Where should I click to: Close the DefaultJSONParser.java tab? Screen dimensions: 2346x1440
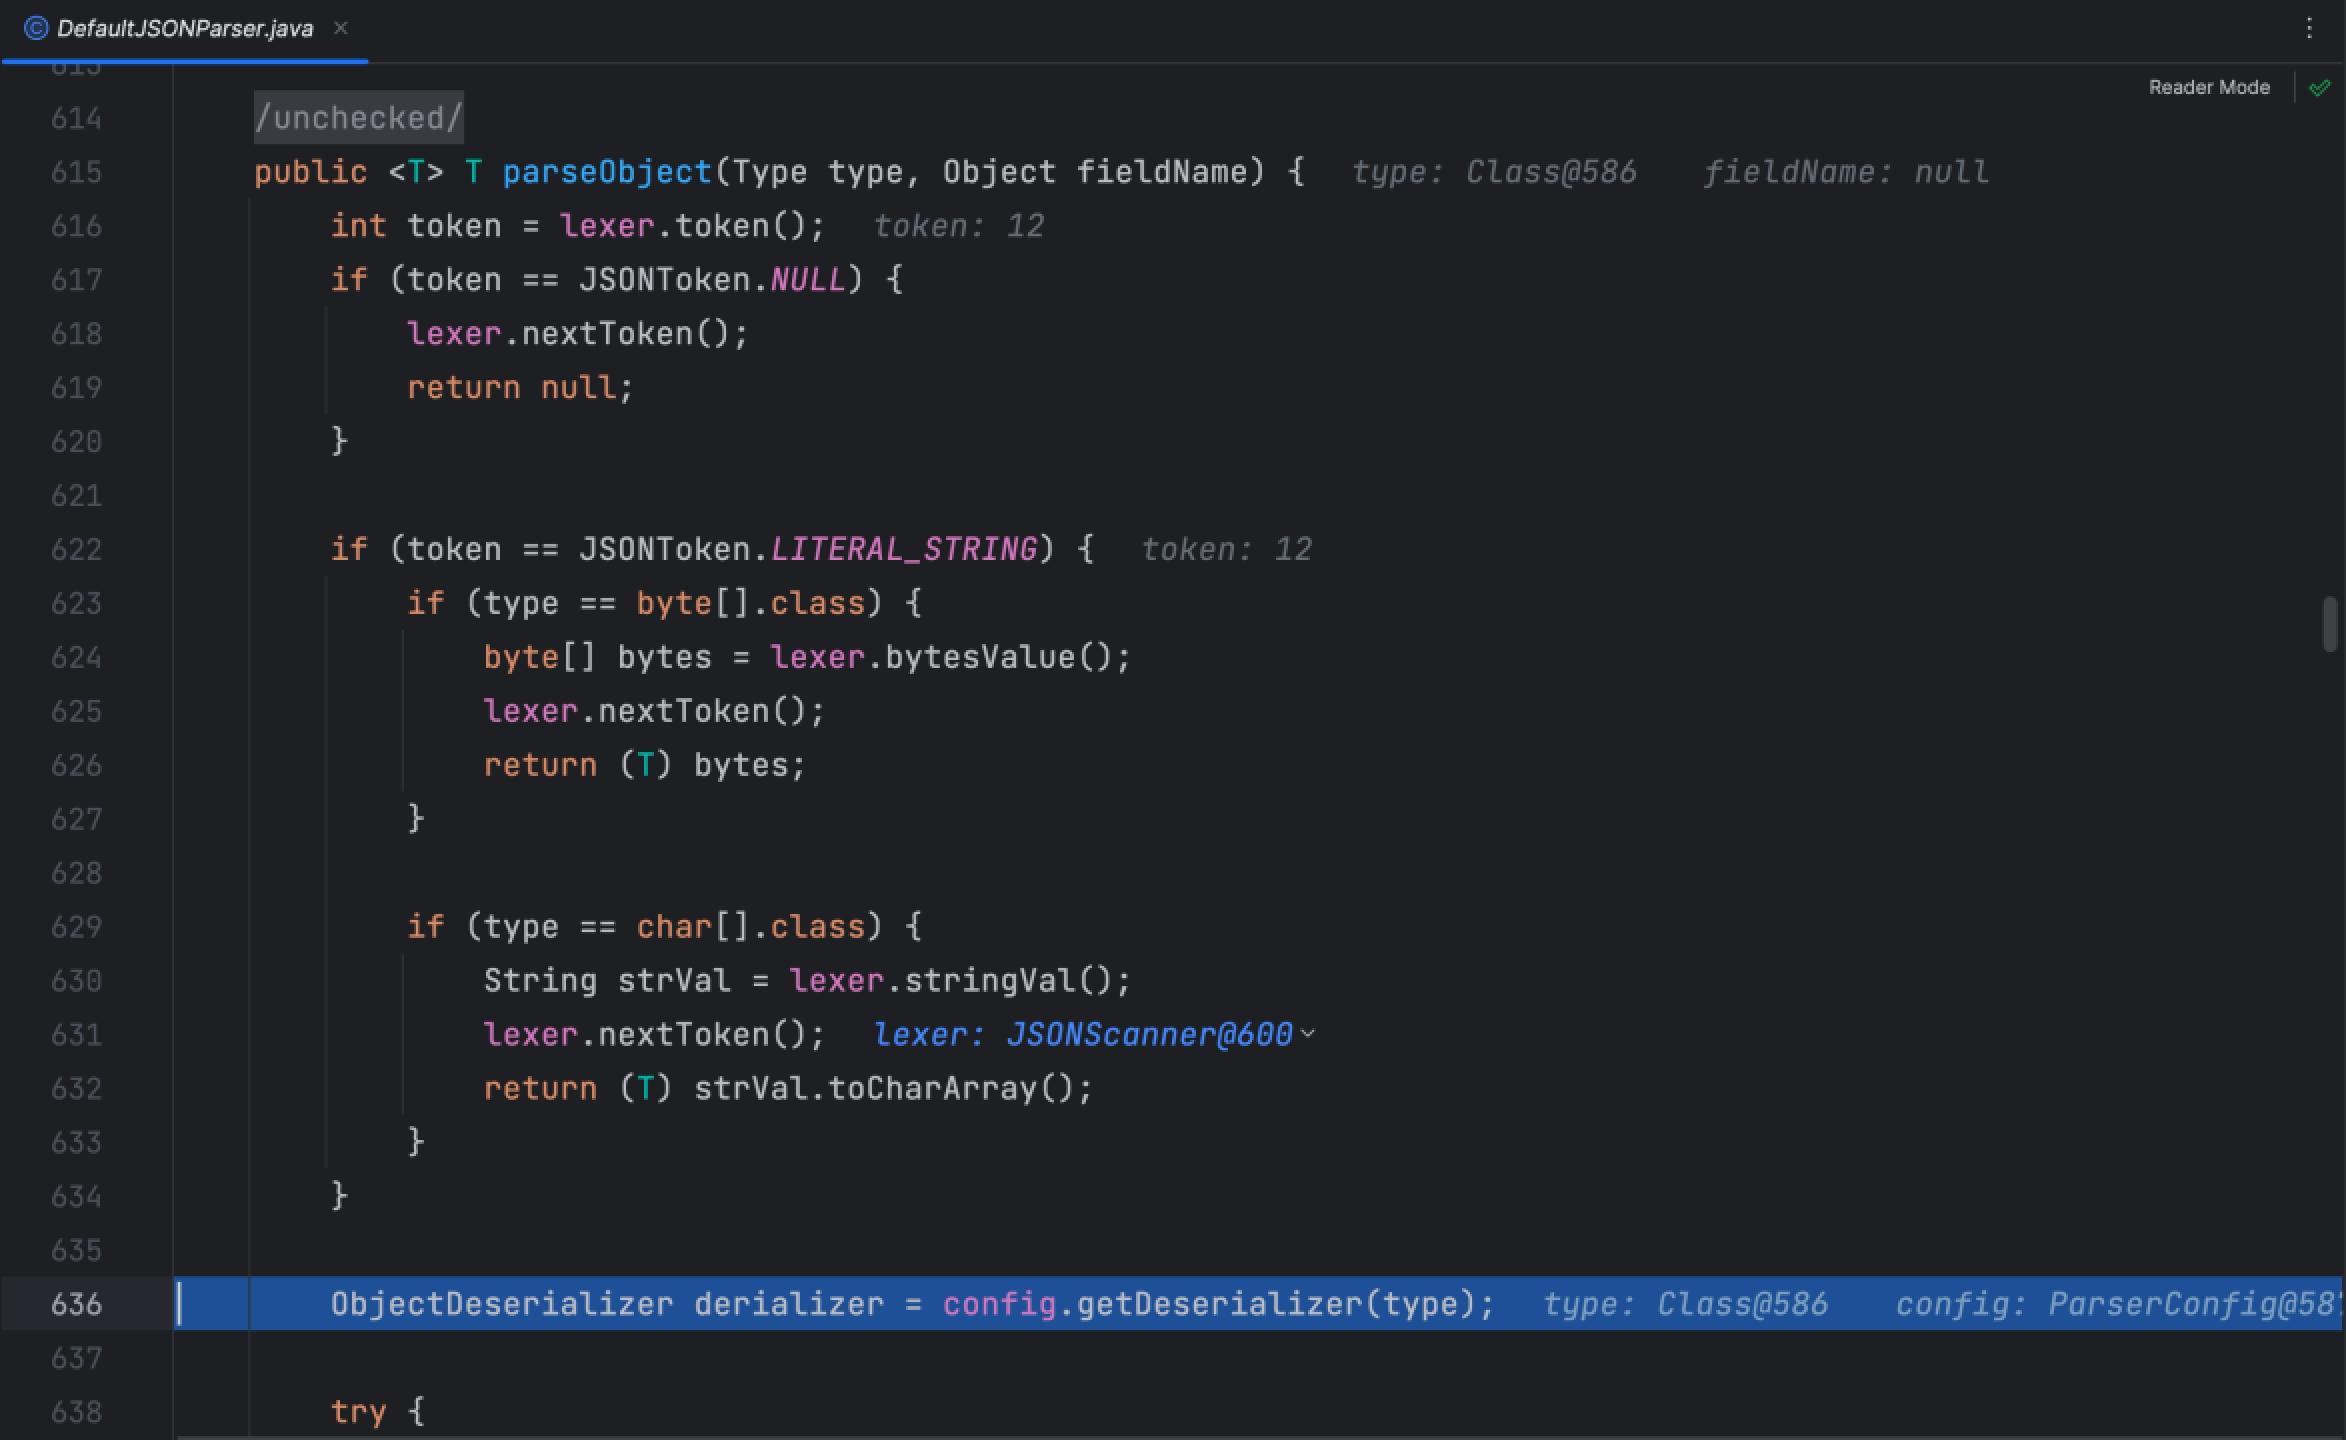340,28
